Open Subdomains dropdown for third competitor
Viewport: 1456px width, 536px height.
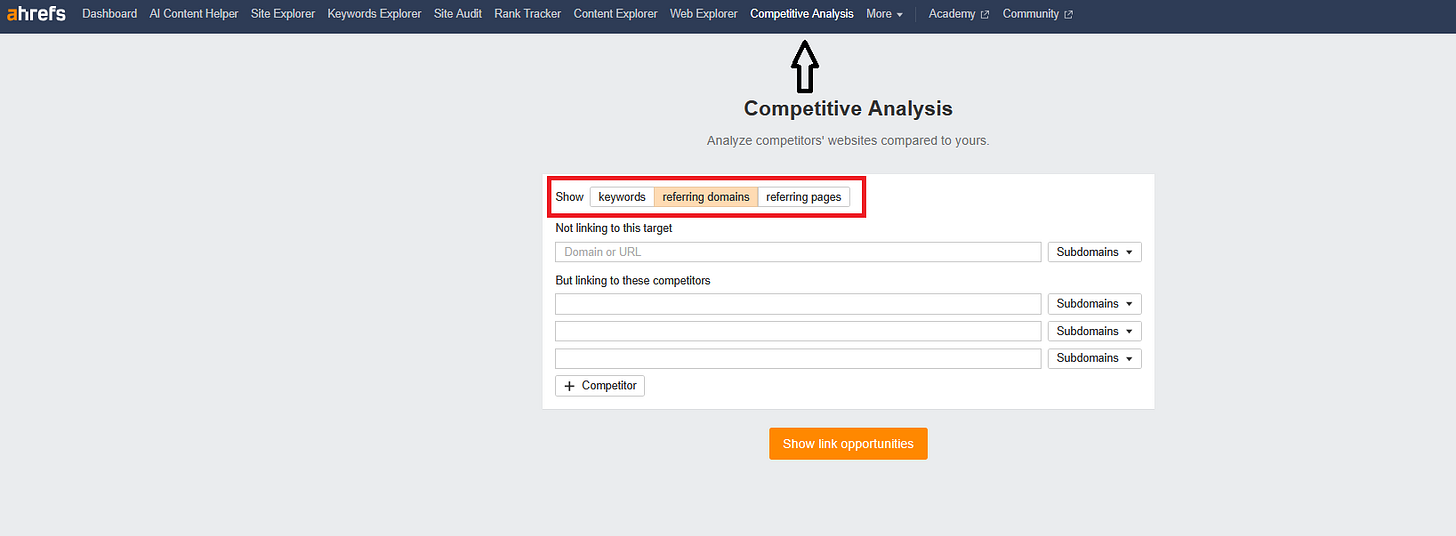click(x=1095, y=358)
